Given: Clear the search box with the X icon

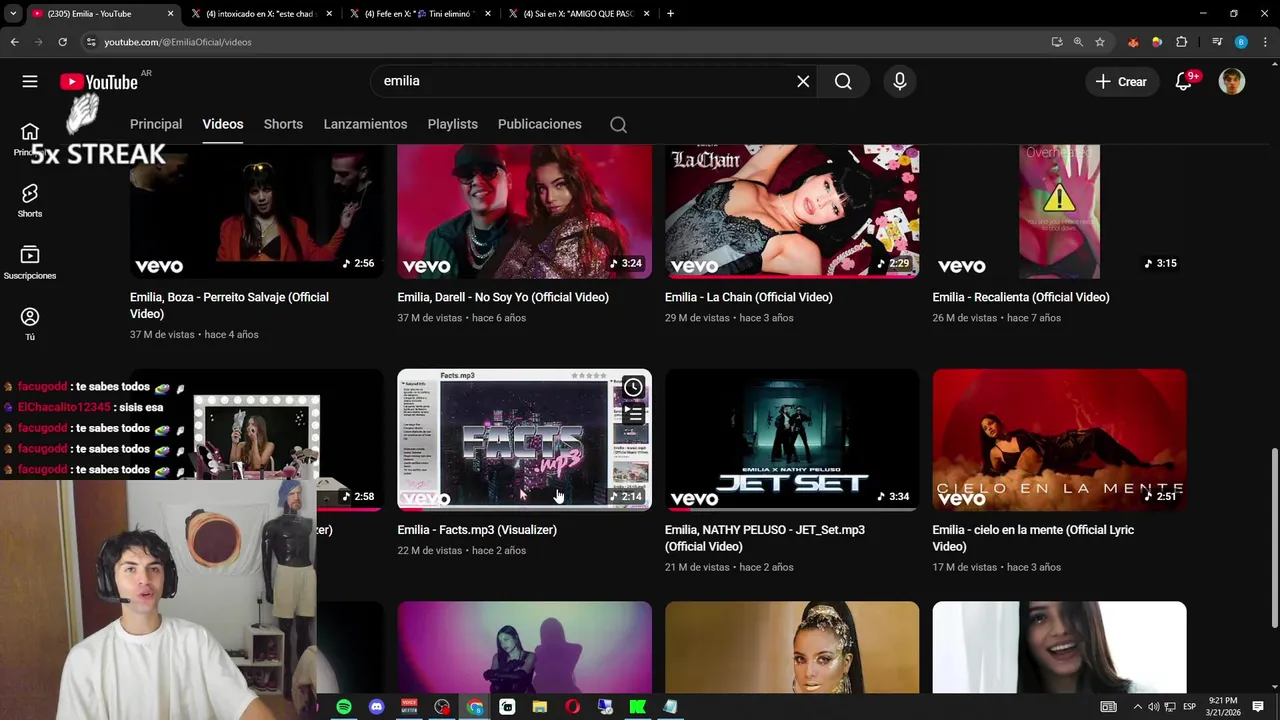Looking at the screenshot, I should click(x=803, y=81).
